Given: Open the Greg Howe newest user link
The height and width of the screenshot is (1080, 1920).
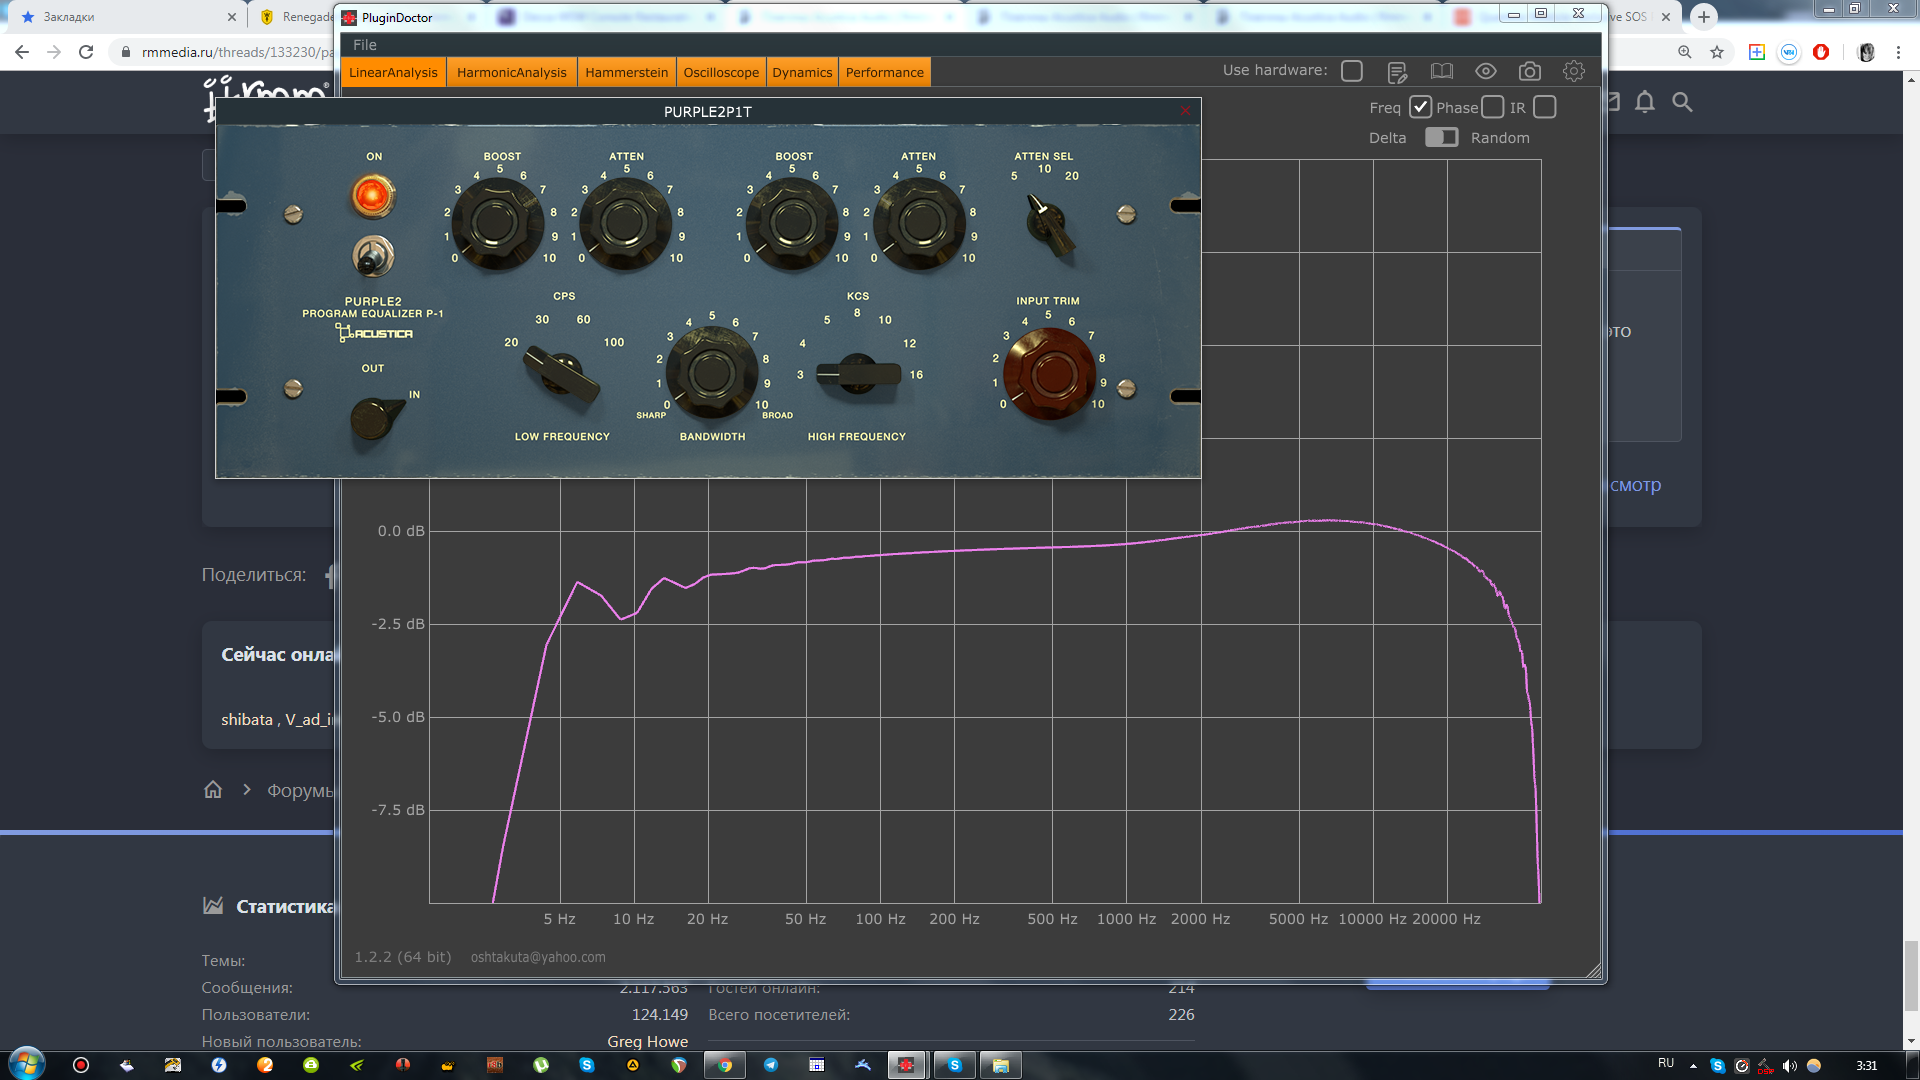Looking at the screenshot, I should [x=647, y=1041].
